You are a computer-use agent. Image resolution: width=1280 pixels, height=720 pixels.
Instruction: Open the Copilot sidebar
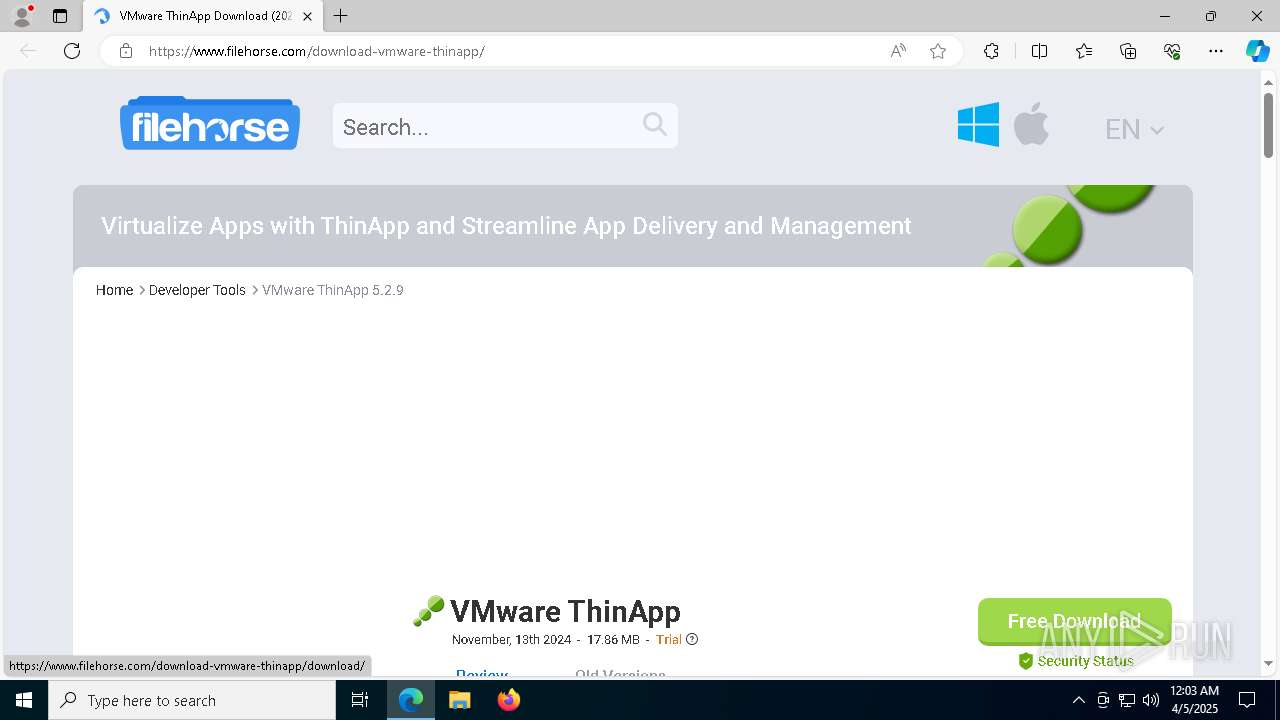click(1257, 51)
